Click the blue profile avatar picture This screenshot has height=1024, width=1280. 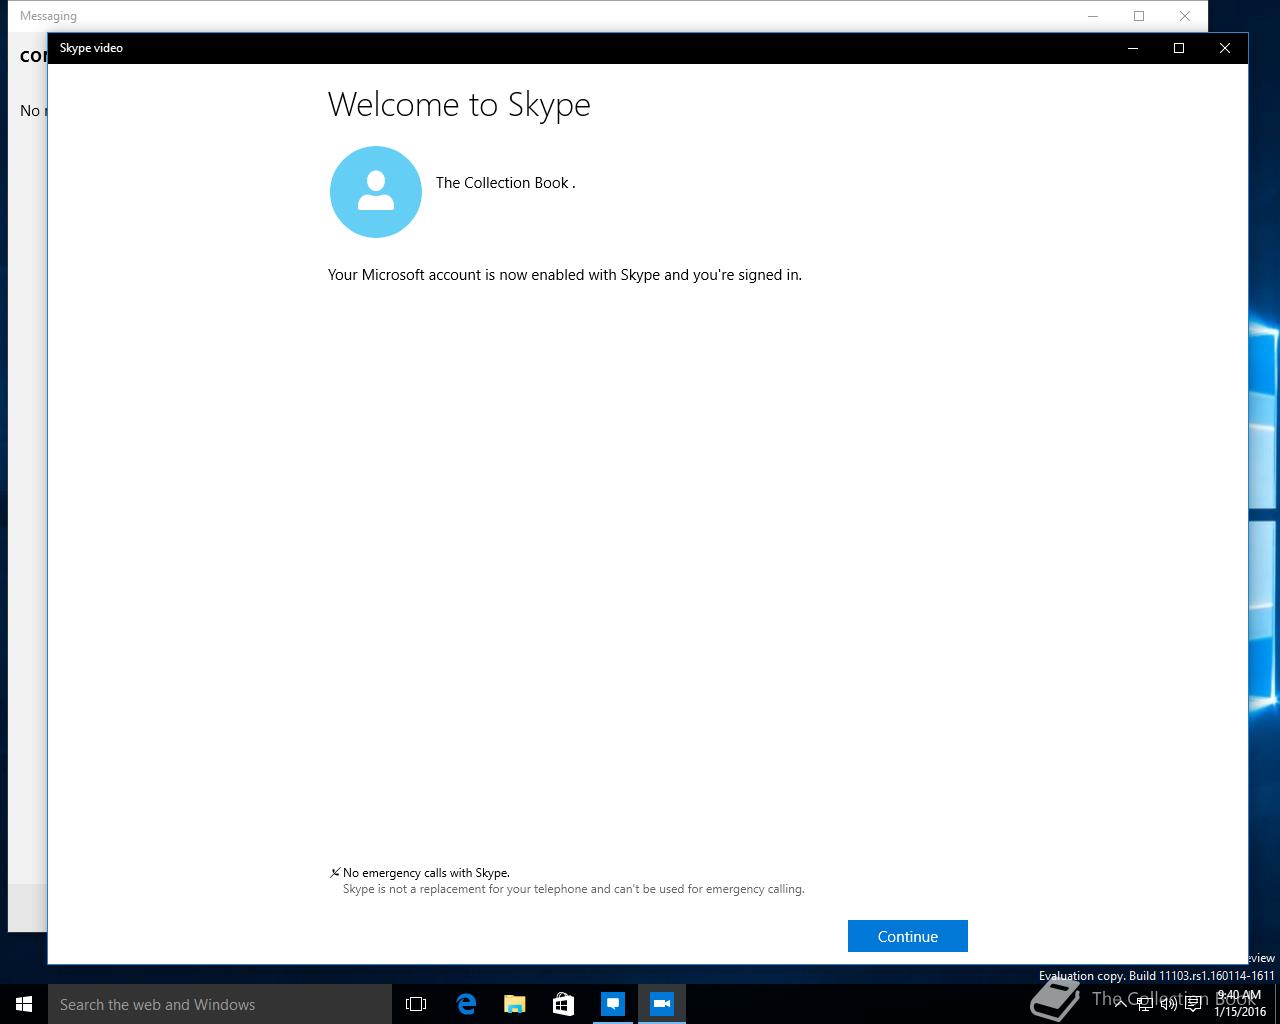click(376, 192)
